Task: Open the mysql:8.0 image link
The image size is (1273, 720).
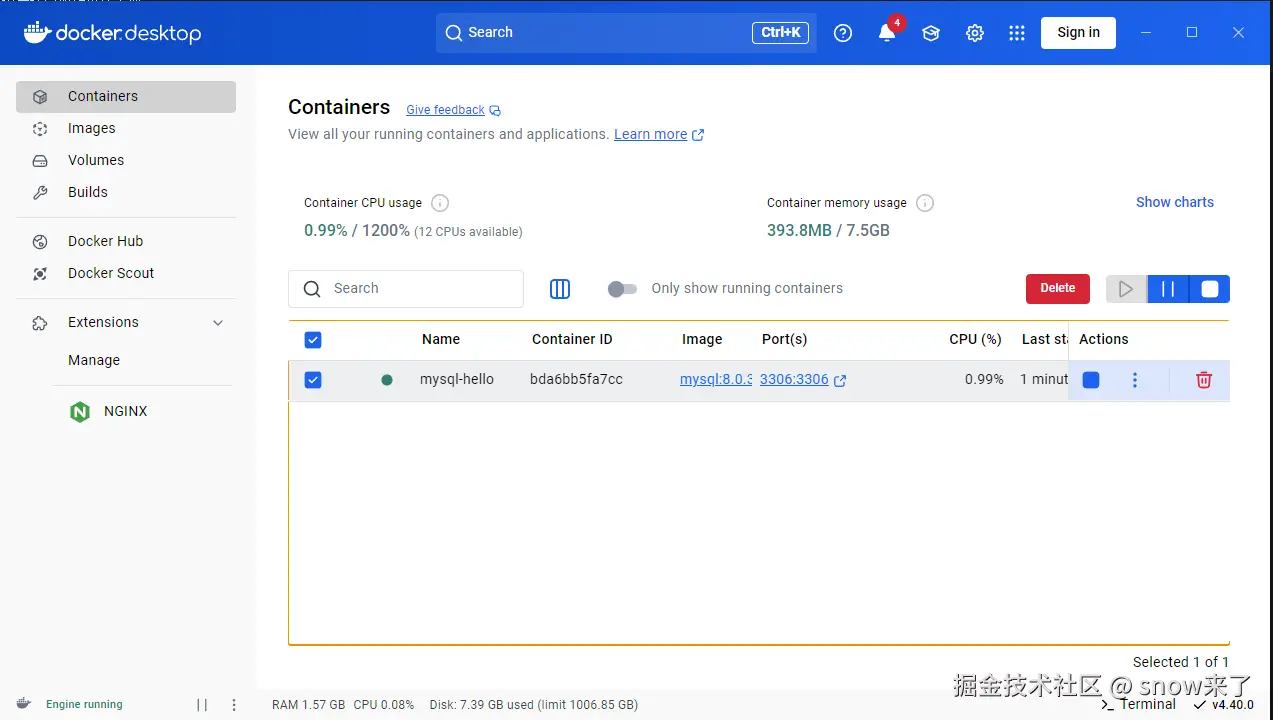Action: pyautogui.click(x=716, y=380)
